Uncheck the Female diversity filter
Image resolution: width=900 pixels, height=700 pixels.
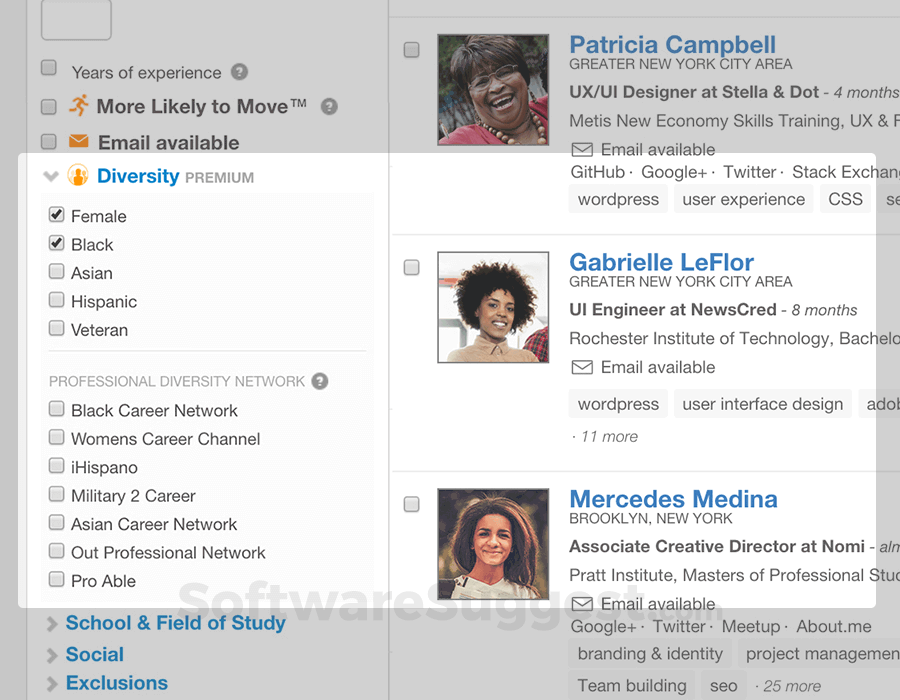[56, 215]
